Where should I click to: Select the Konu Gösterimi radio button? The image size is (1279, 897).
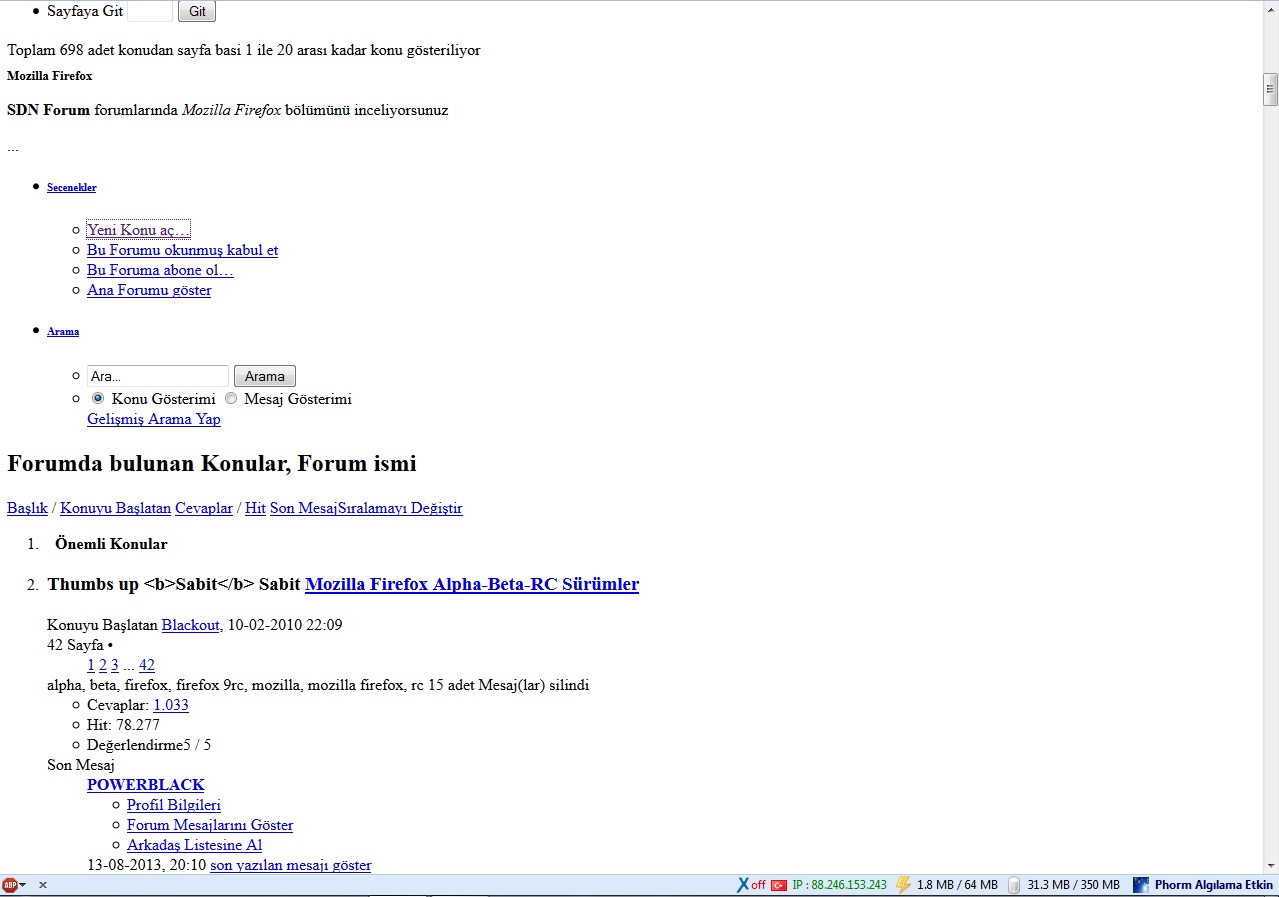coord(98,398)
